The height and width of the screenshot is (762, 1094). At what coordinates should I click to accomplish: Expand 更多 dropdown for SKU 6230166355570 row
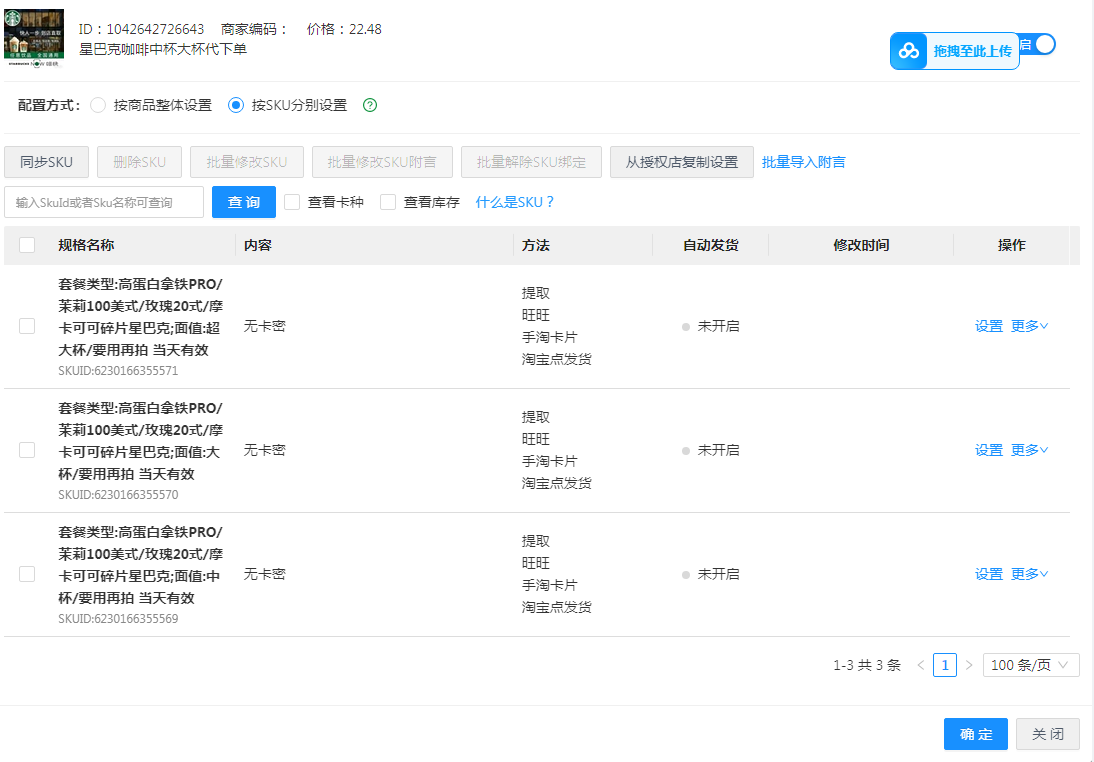tap(1029, 450)
